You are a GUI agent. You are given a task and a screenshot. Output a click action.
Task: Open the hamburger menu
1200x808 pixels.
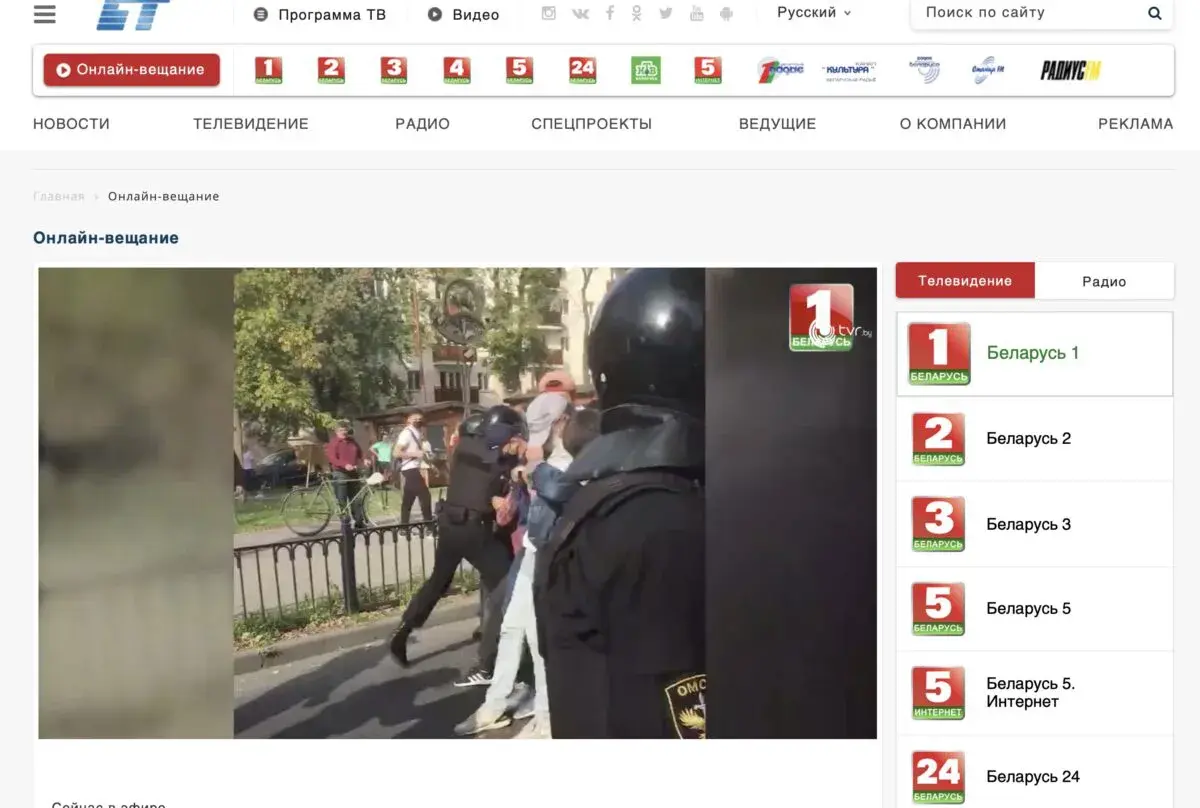point(45,14)
